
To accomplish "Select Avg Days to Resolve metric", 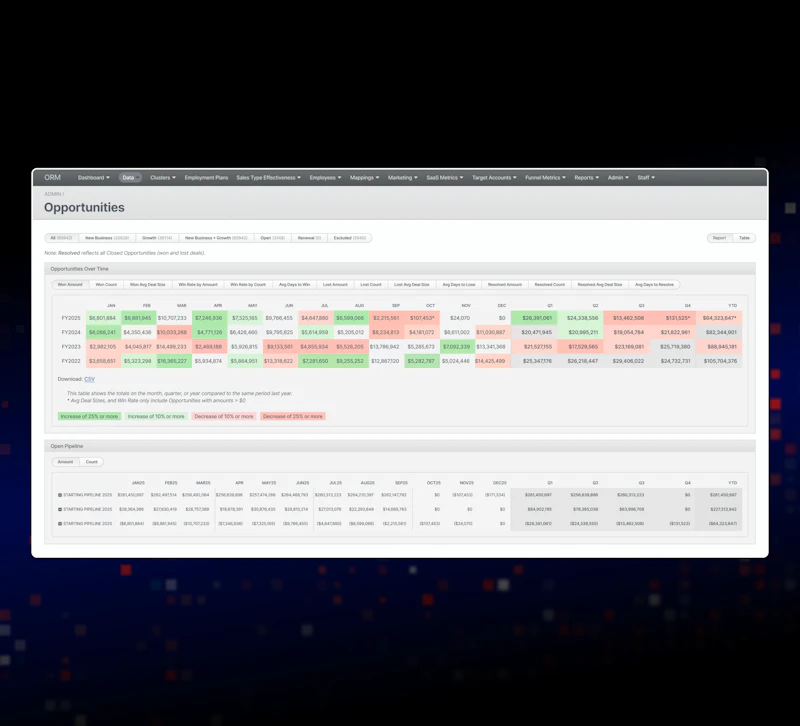I will (x=654, y=285).
